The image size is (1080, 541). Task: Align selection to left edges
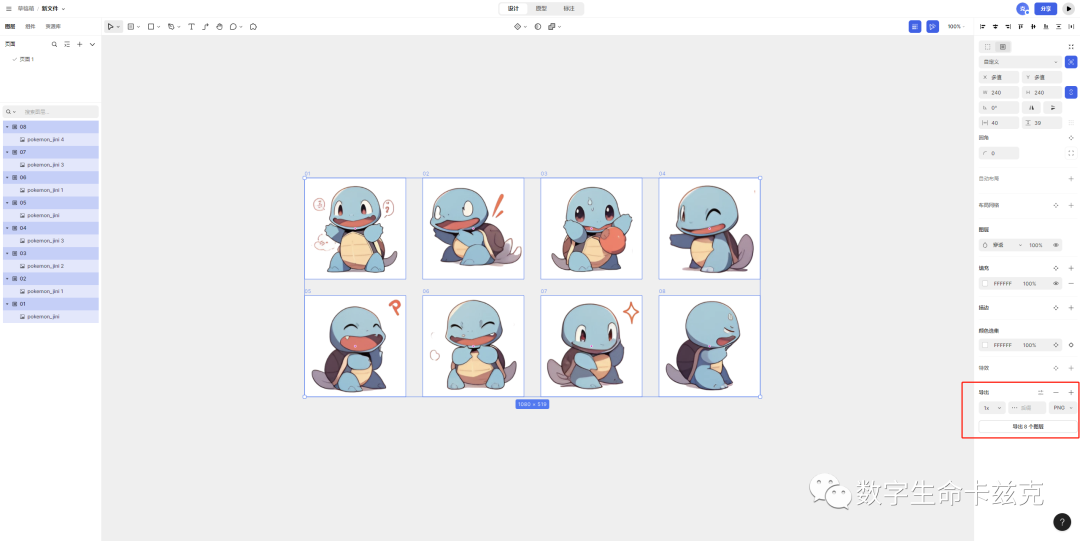pos(982,27)
